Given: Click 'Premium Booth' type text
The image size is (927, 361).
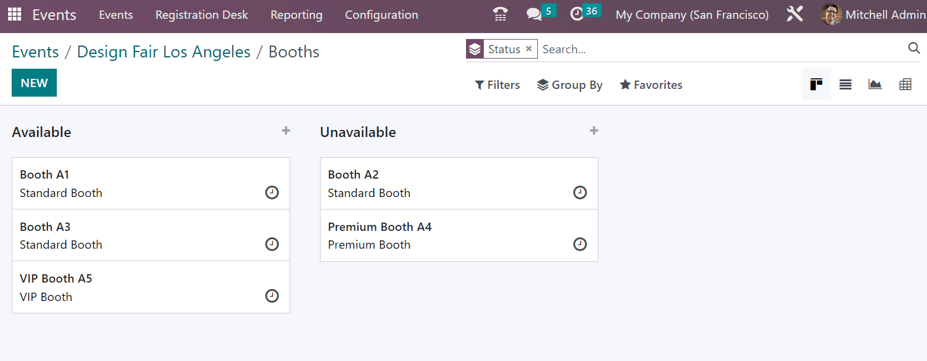Looking at the screenshot, I should [x=369, y=245].
